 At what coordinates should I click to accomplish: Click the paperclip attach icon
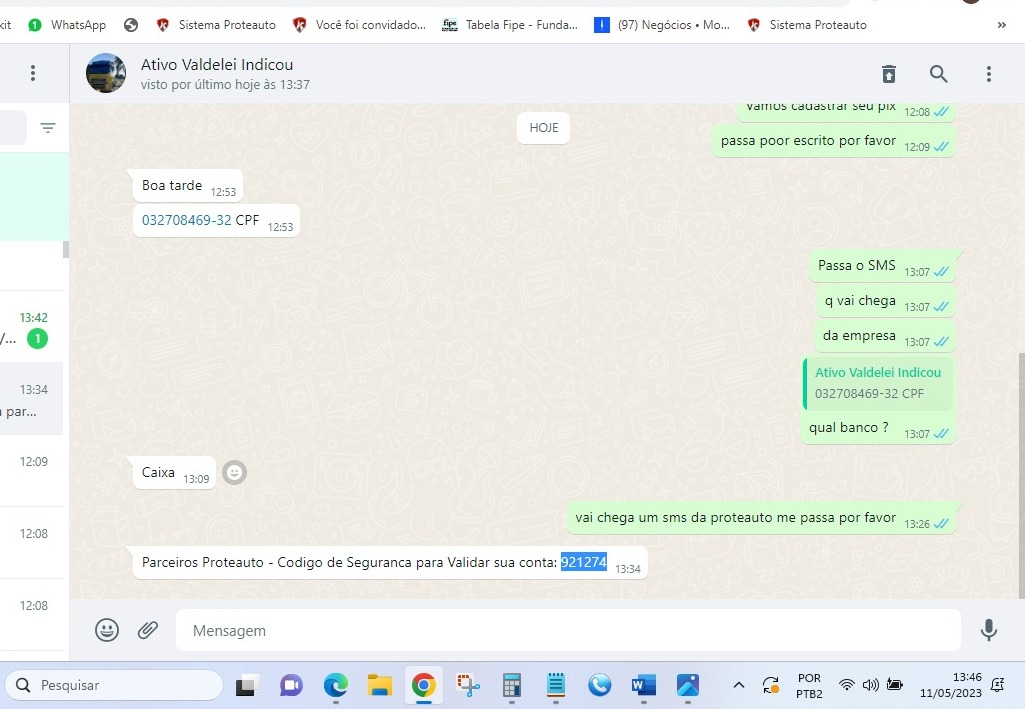[148, 630]
